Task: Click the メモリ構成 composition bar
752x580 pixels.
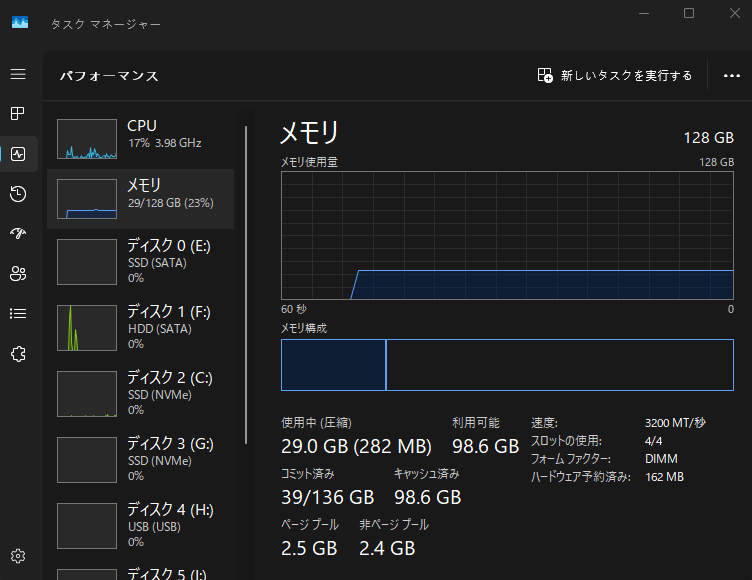Action: click(x=508, y=365)
